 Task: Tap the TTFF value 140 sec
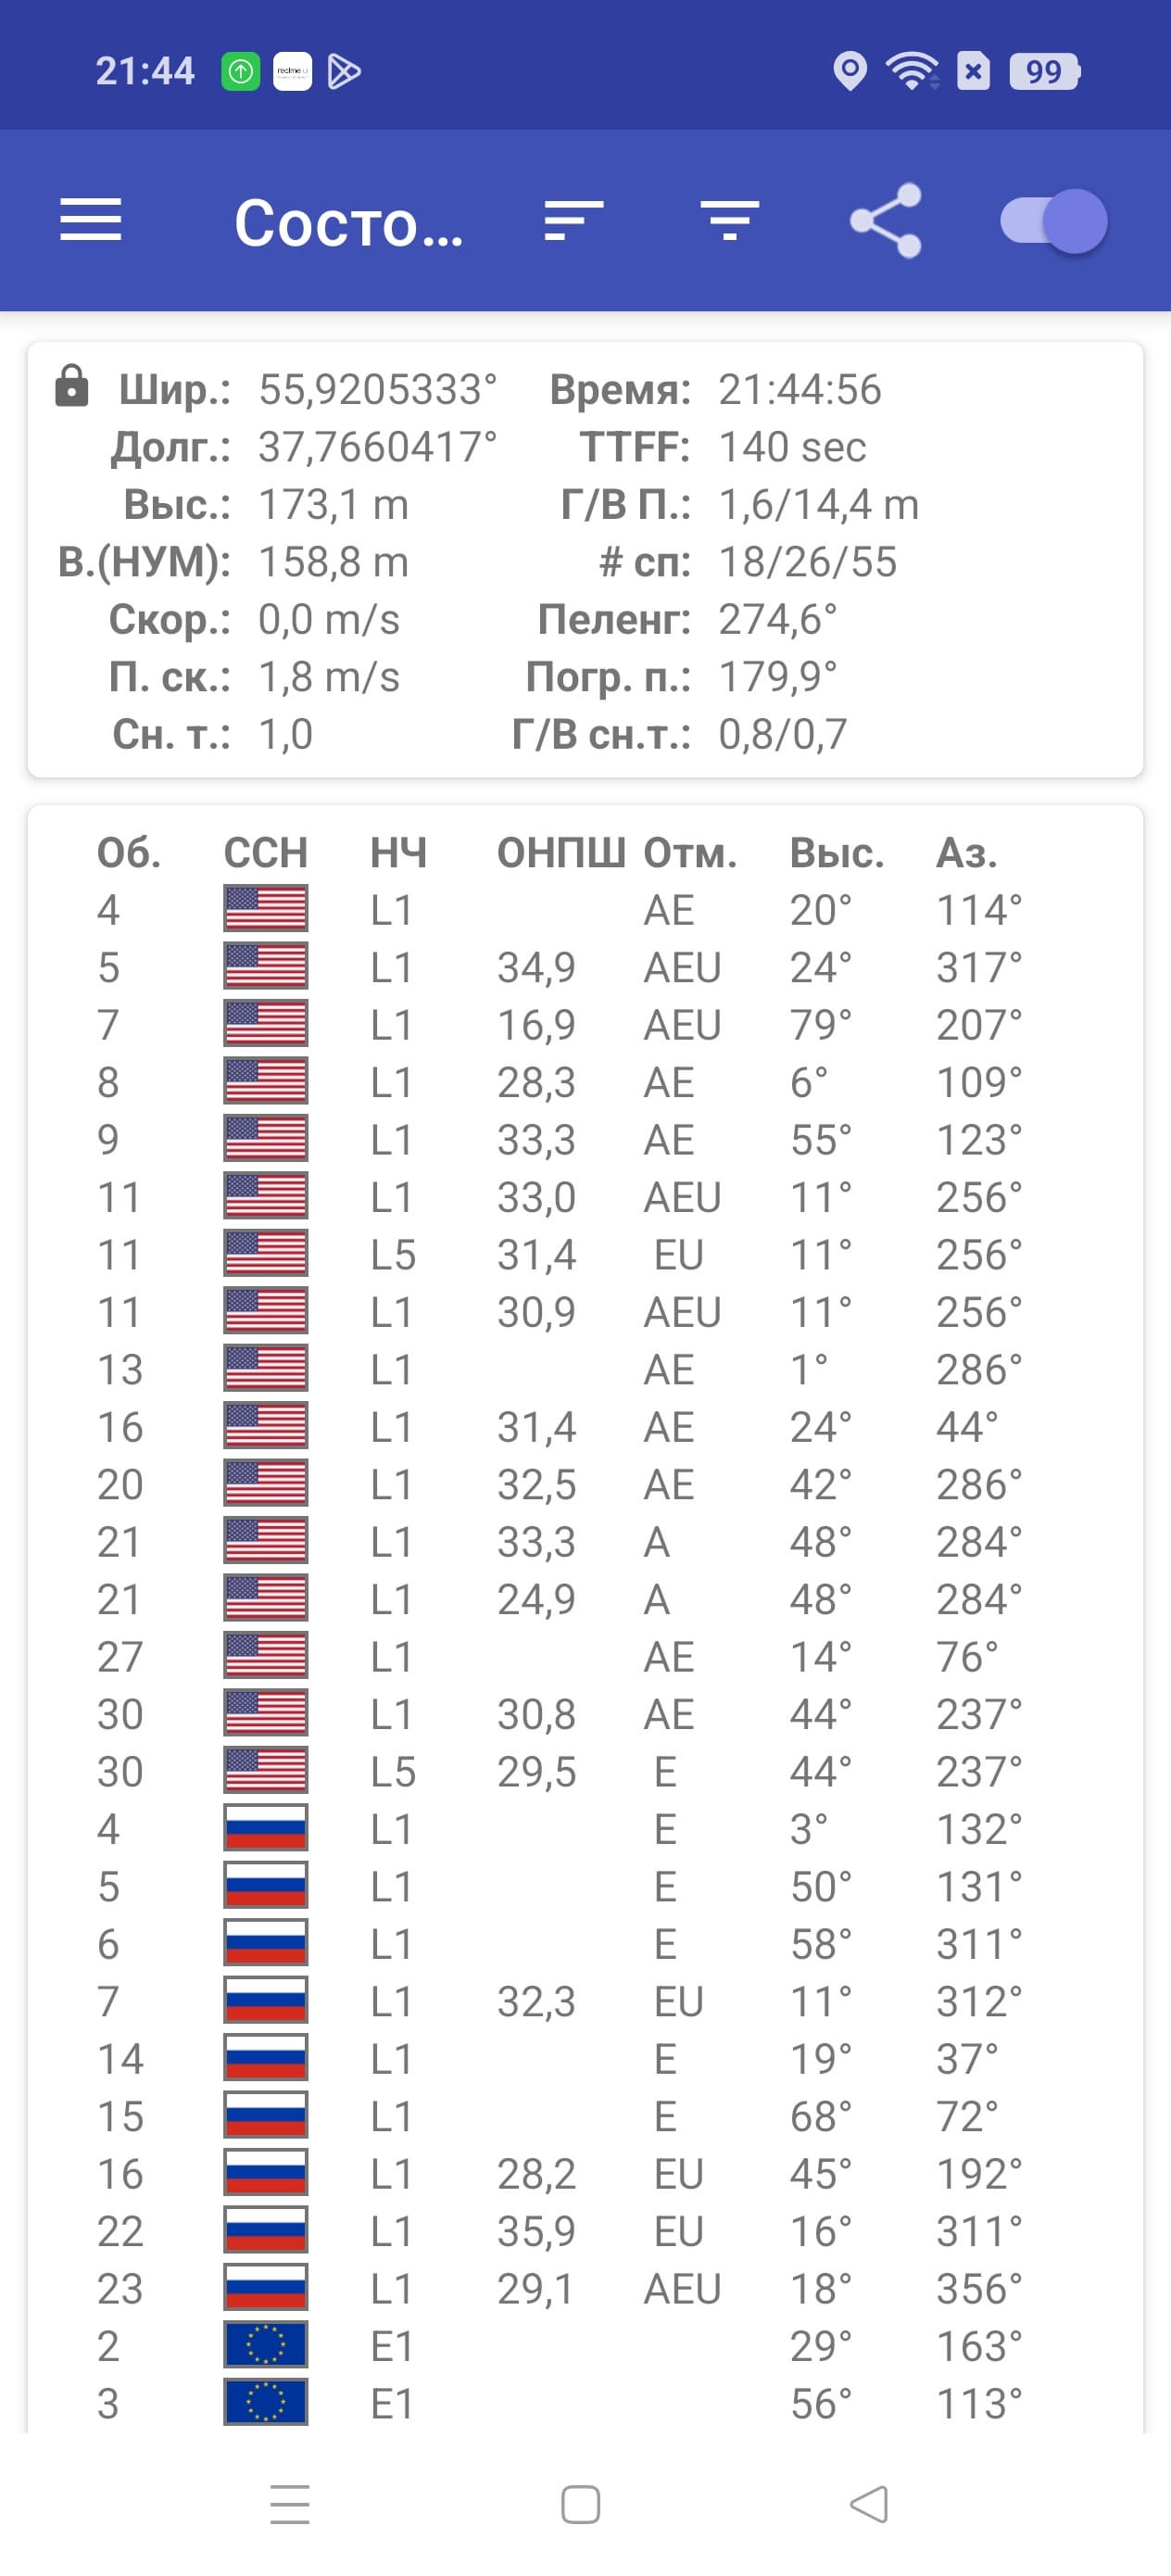click(x=792, y=447)
